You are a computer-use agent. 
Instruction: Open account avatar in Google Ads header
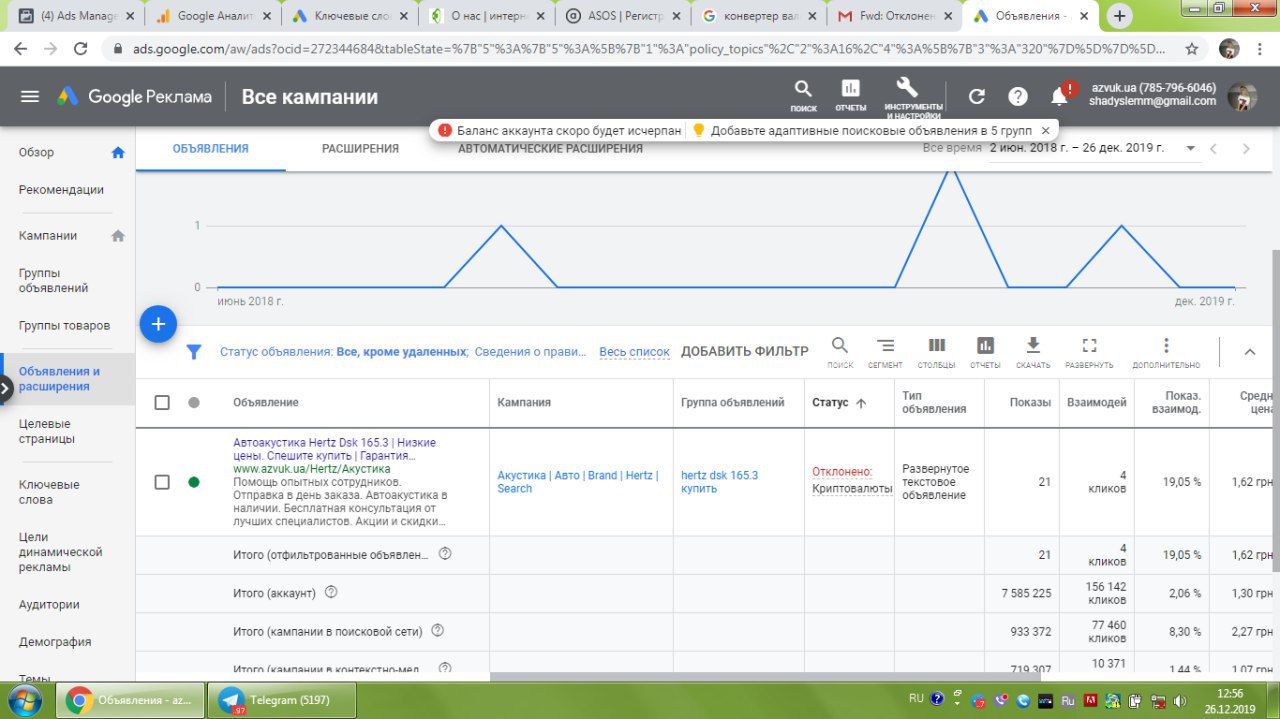[x=1242, y=97]
